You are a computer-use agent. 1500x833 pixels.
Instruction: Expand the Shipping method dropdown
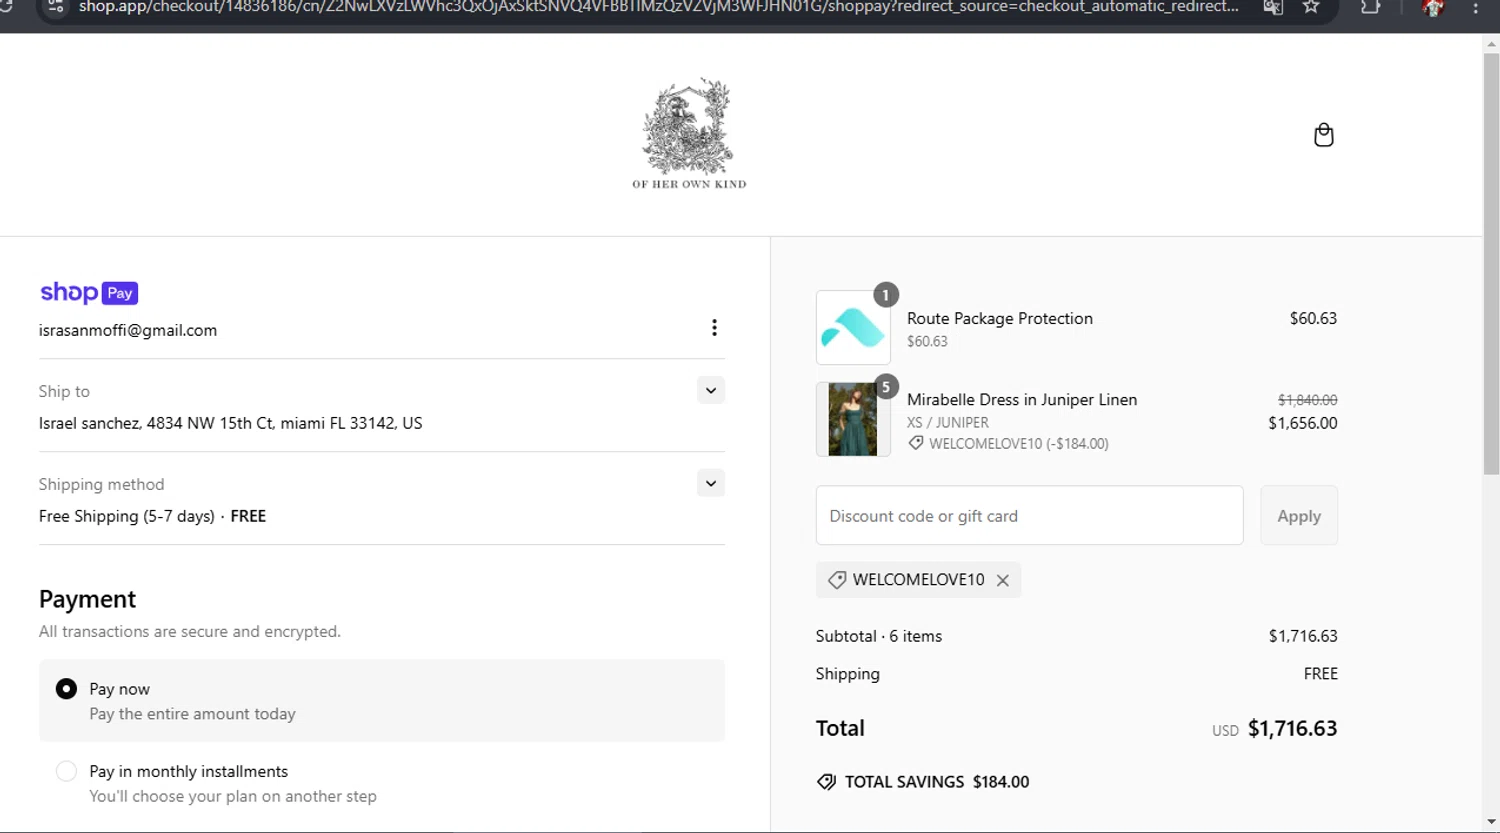click(711, 483)
